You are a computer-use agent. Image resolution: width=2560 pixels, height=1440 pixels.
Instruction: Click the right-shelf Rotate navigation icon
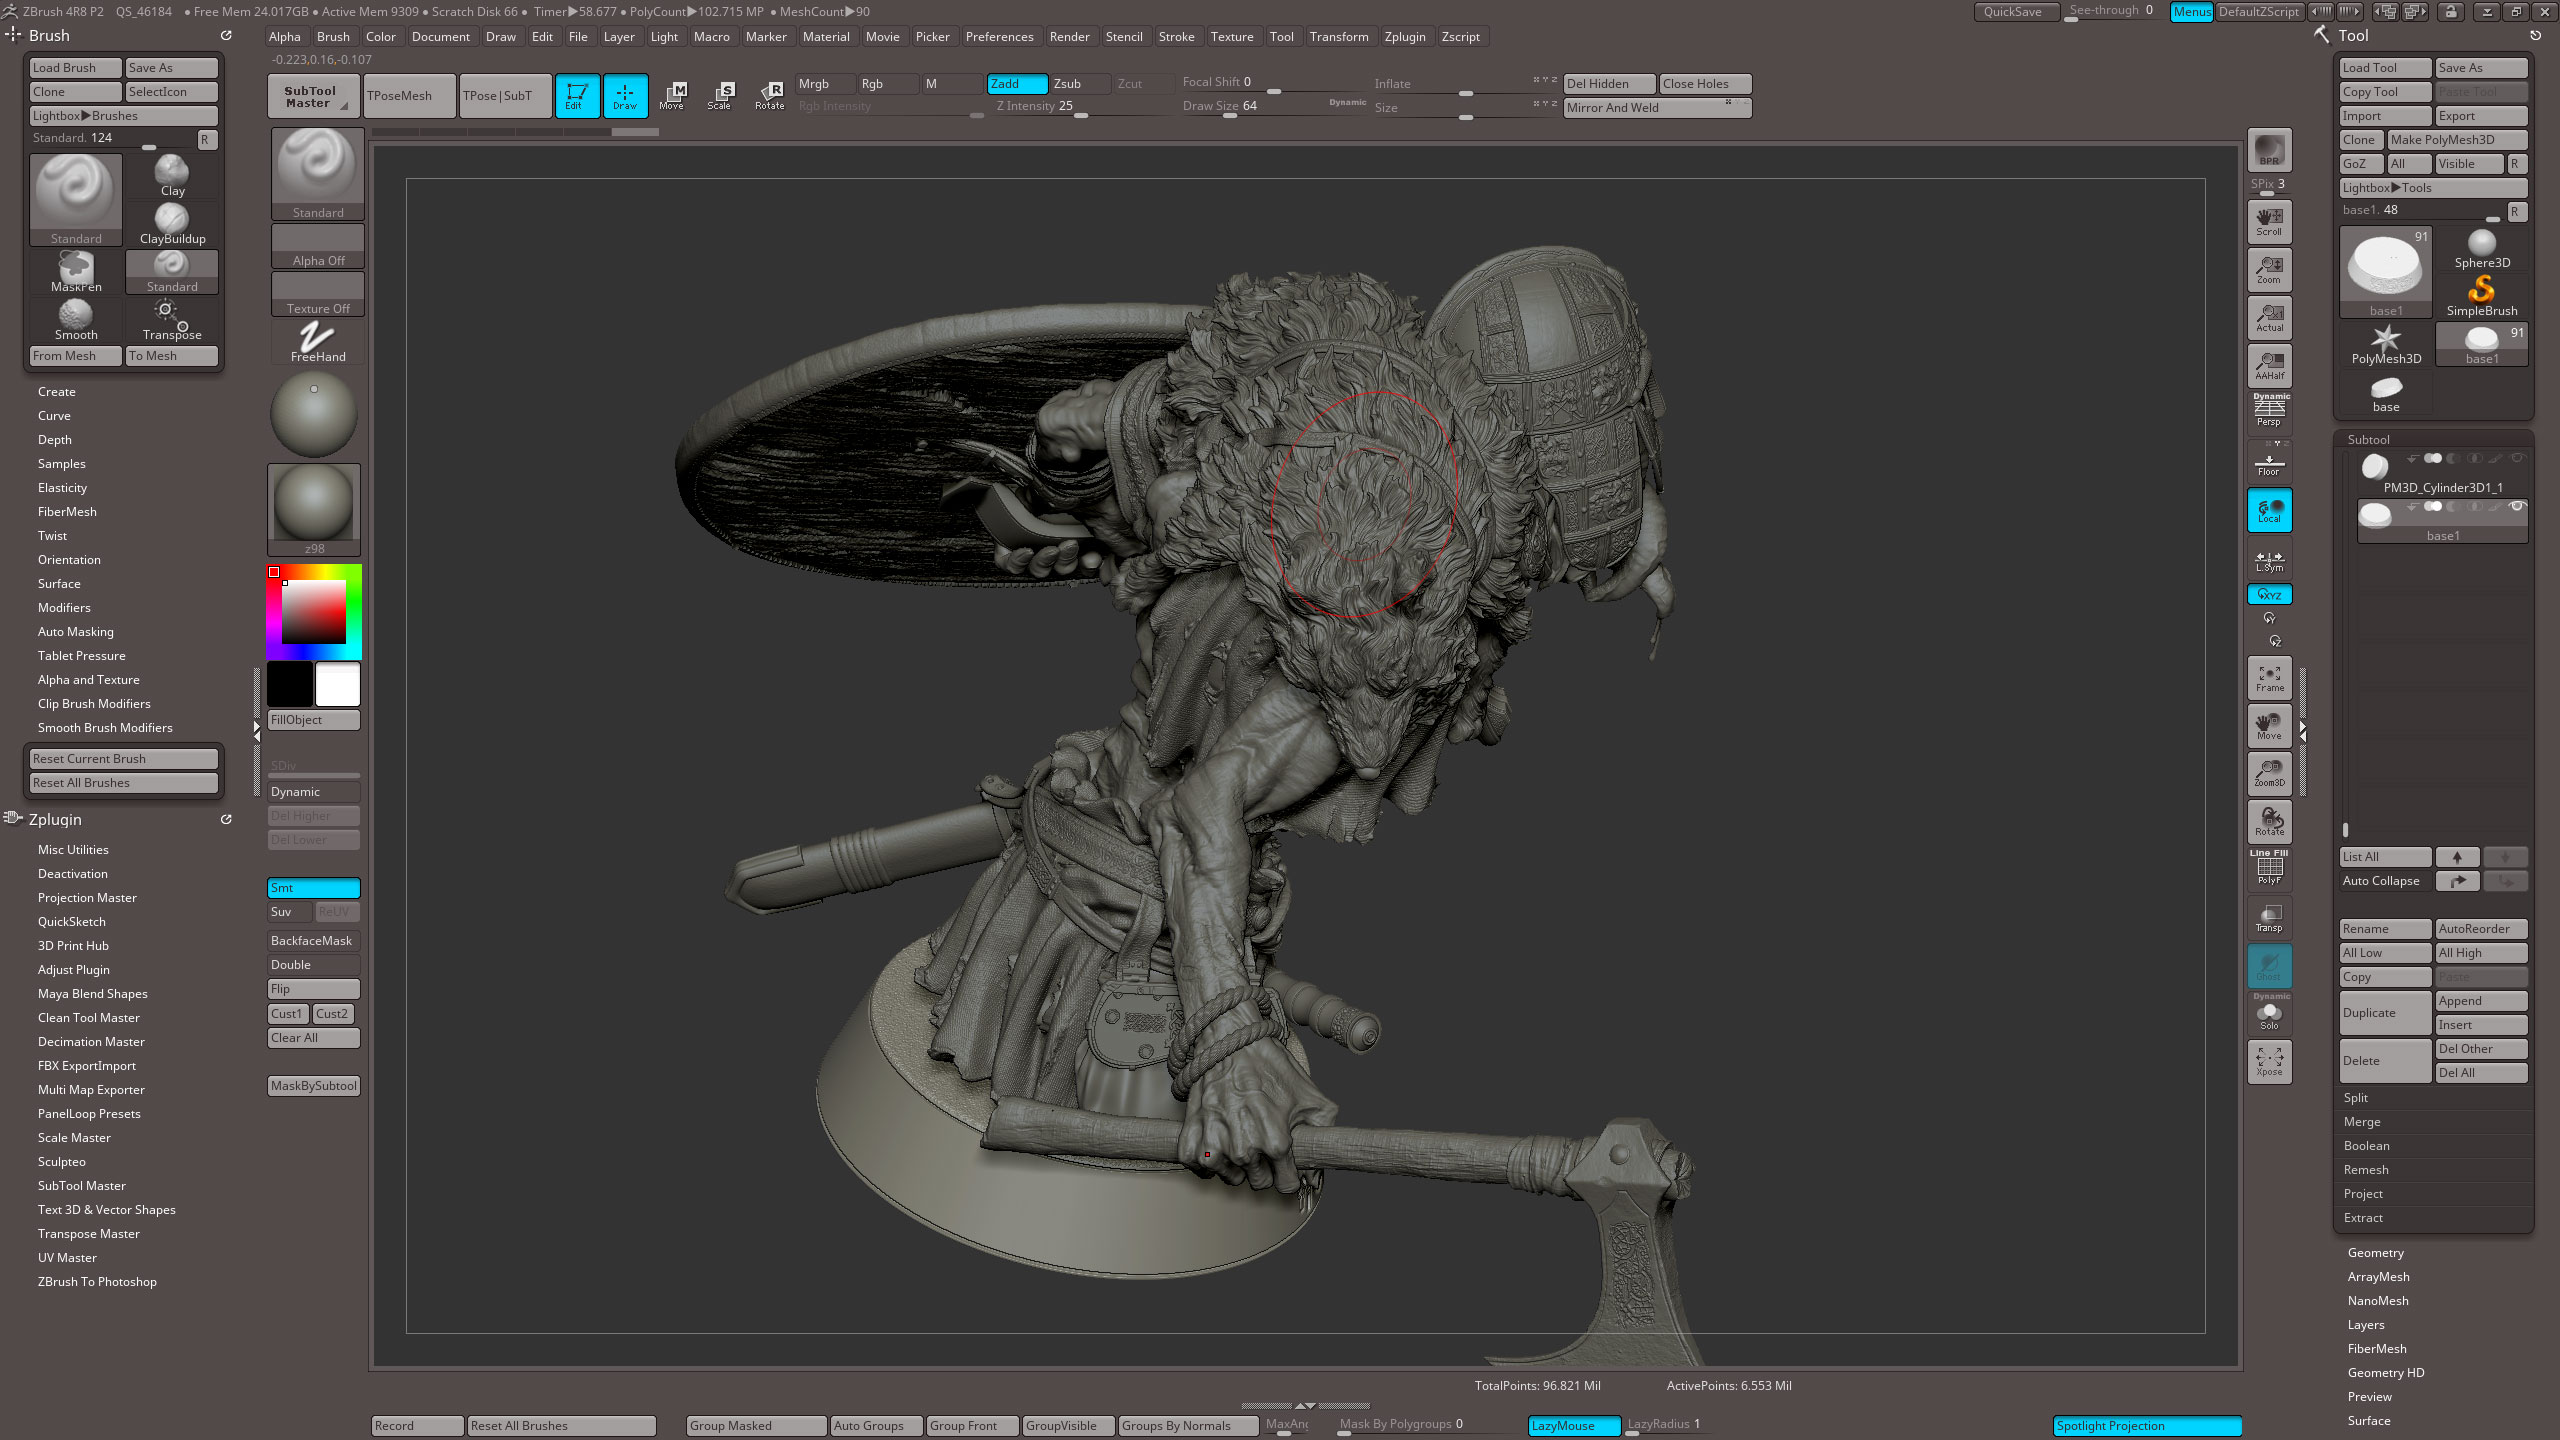click(2269, 822)
